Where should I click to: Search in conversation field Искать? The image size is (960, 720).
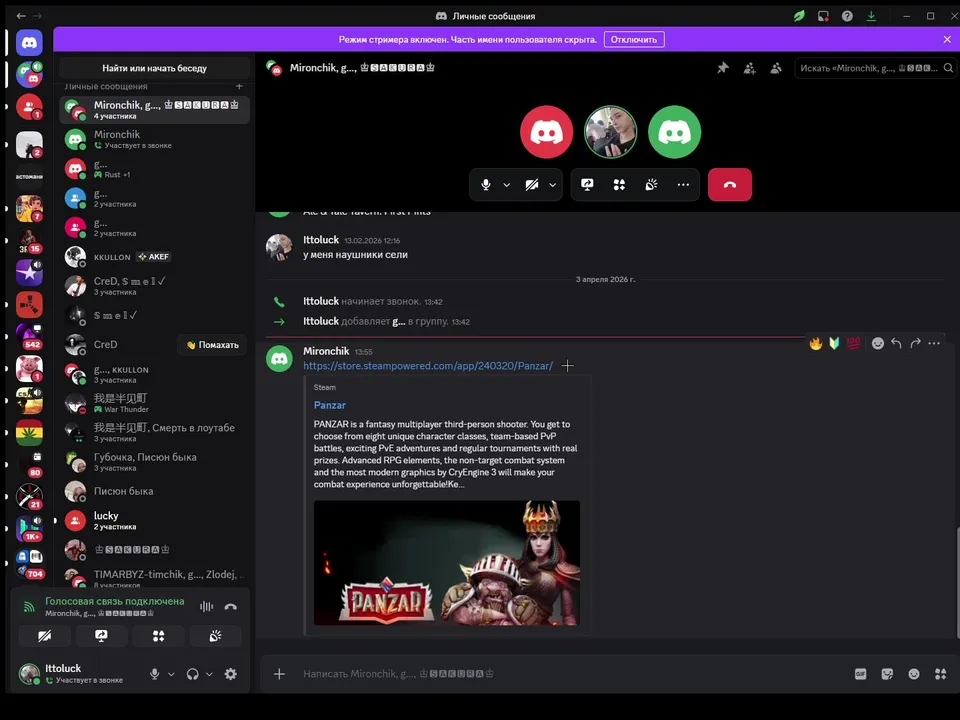876,68
